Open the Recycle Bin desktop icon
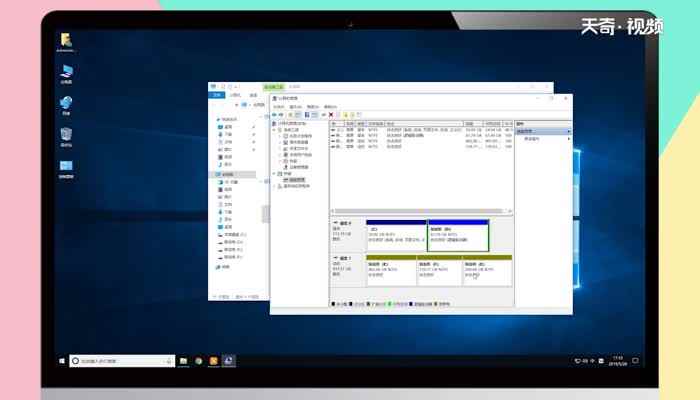Viewport: 700px width, 400px height. 66,135
